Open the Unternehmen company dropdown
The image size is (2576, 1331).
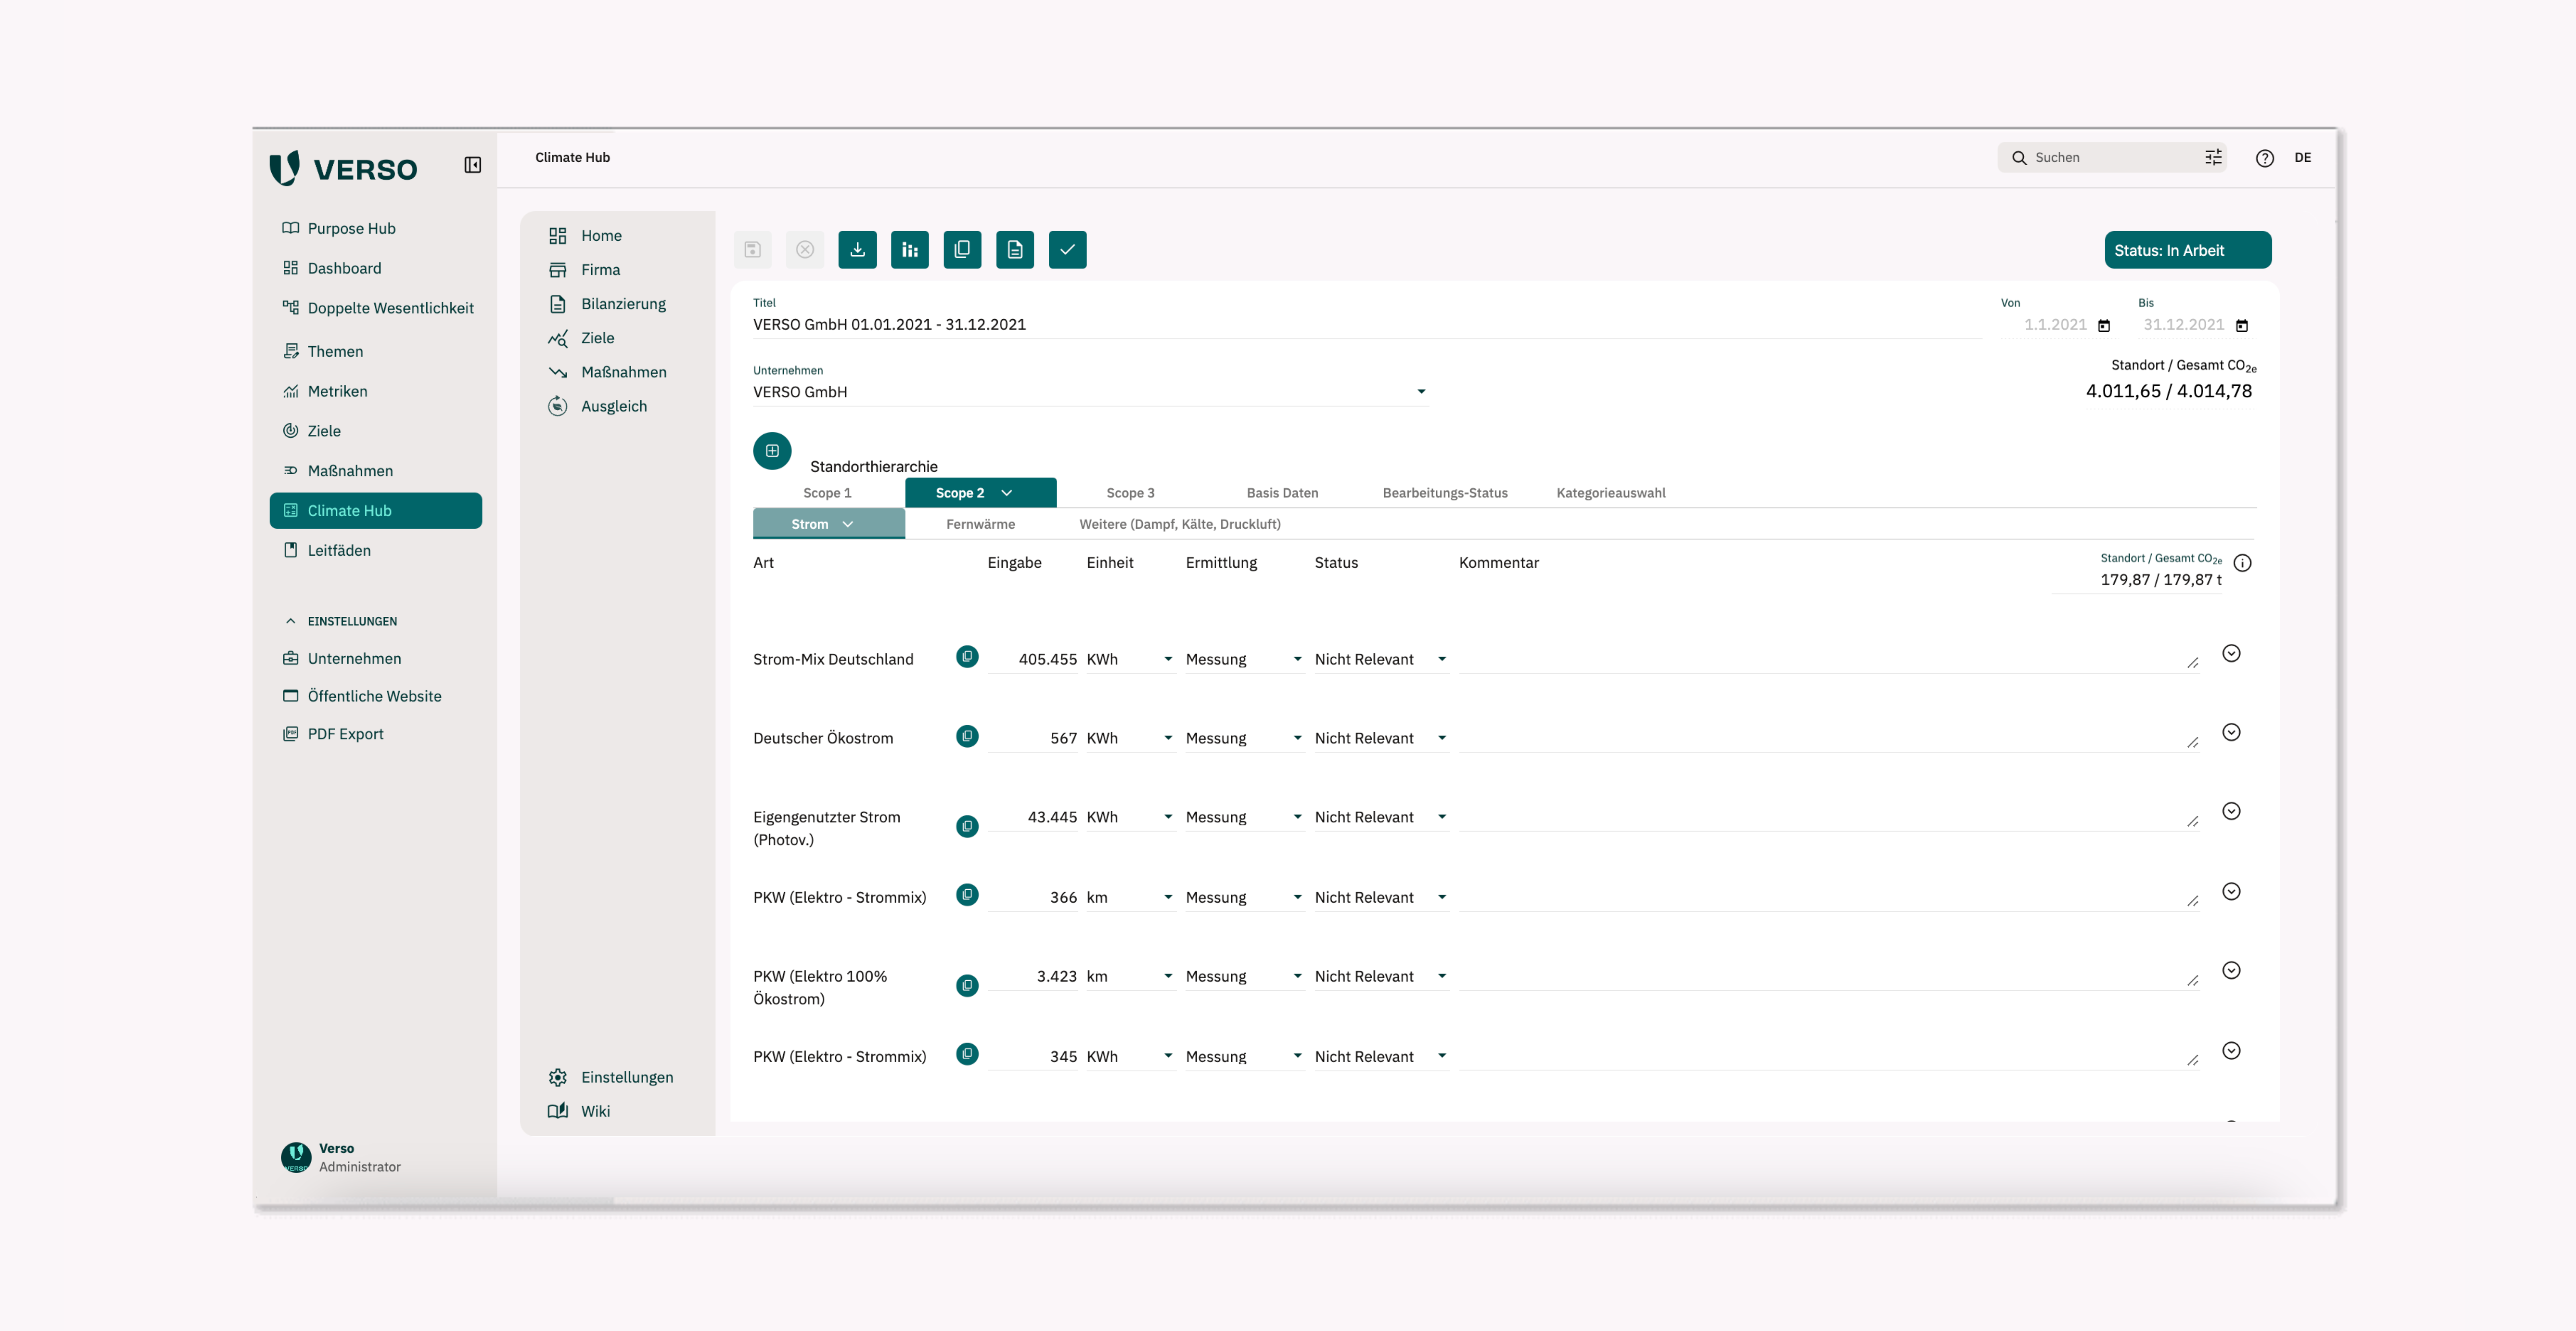(1421, 391)
